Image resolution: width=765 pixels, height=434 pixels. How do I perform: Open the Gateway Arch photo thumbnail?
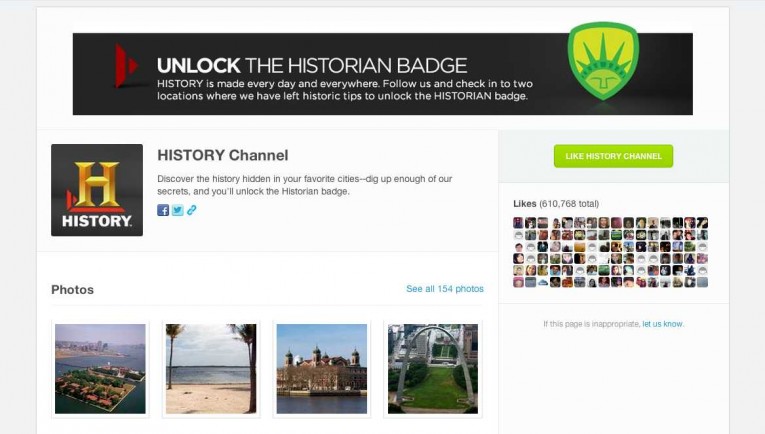pos(433,369)
